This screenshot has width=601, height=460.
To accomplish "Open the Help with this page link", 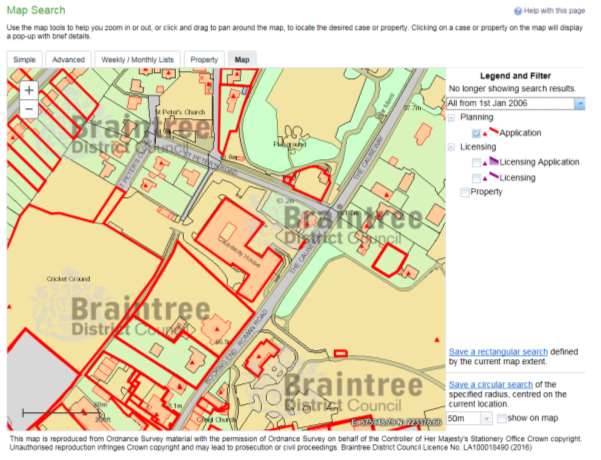I will (554, 11).
